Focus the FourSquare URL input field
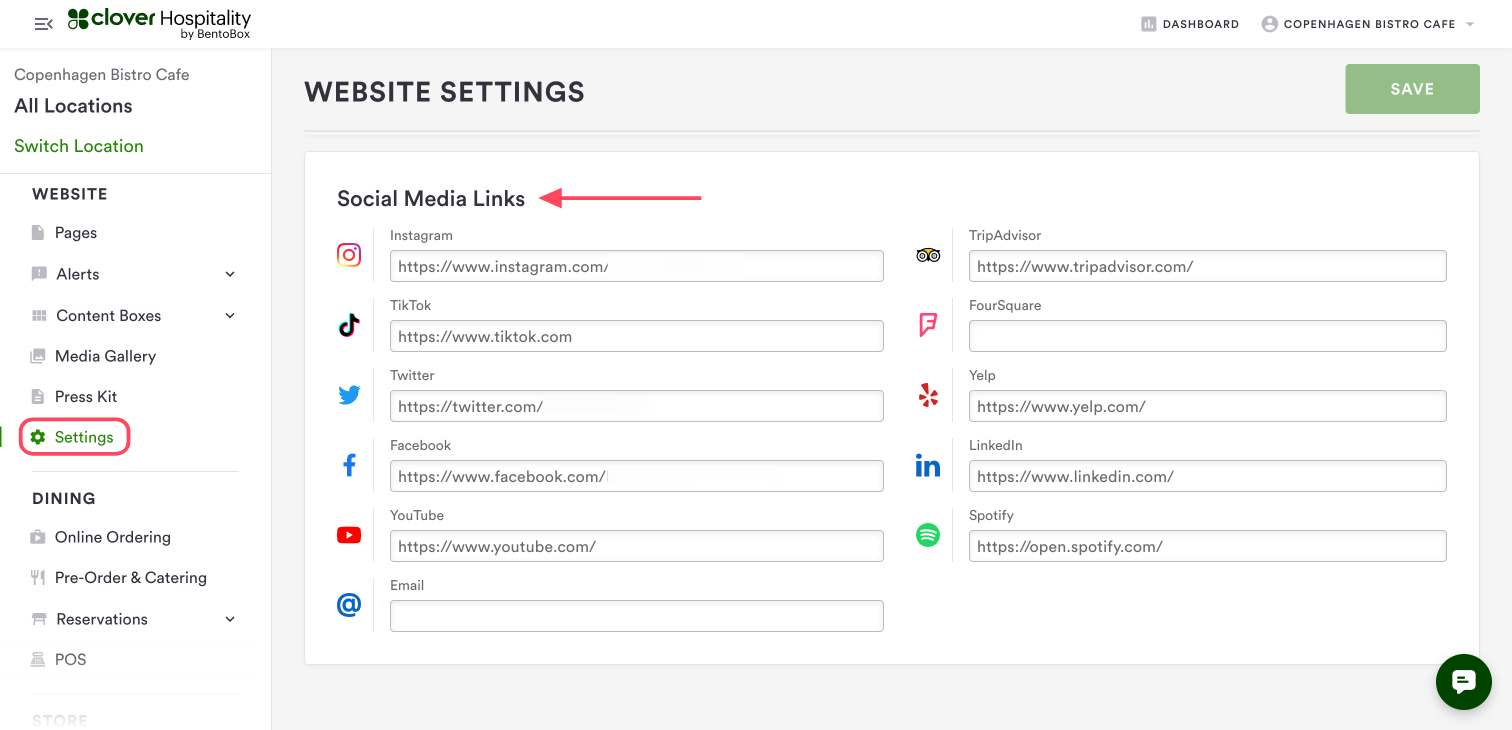This screenshot has height=730, width=1512. [x=1207, y=336]
